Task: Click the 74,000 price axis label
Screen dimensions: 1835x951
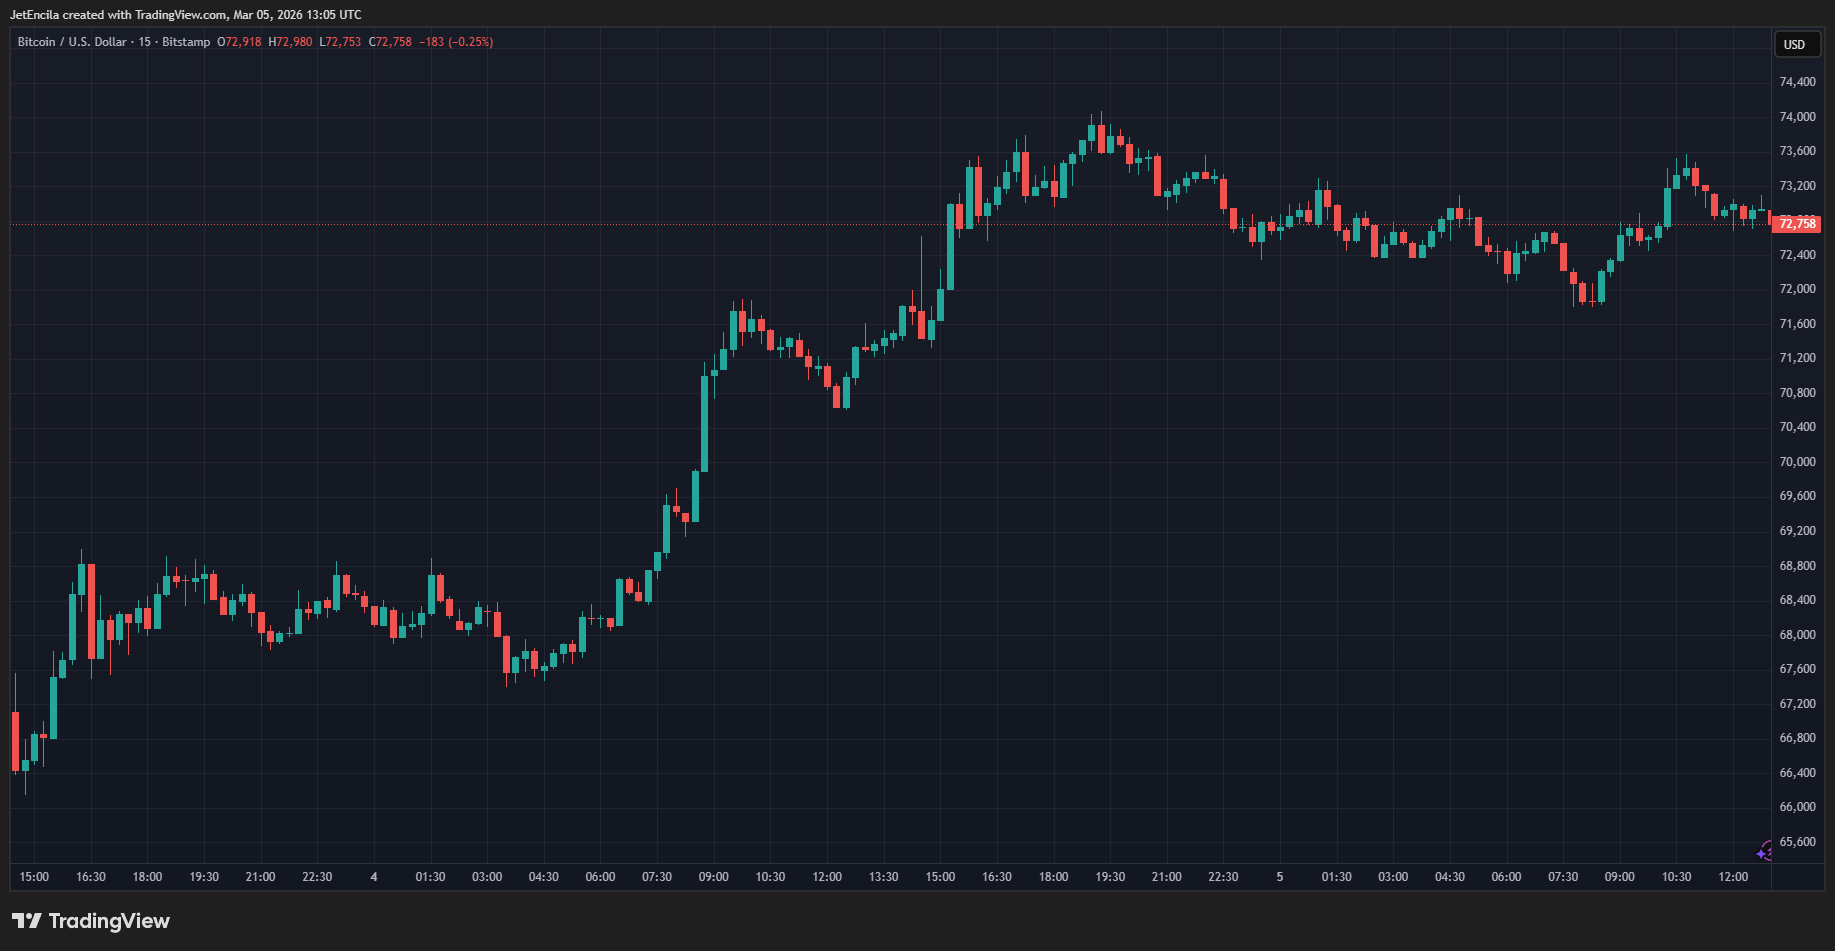Action: [1797, 117]
